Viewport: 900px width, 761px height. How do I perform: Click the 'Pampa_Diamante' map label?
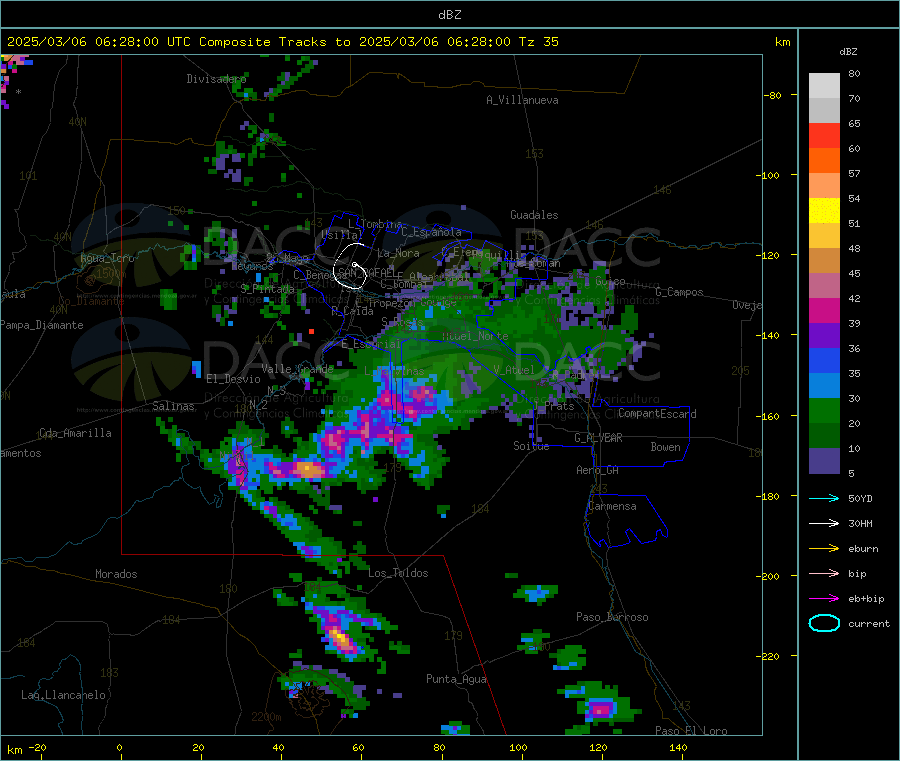pyautogui.click(x=42, y=325)
